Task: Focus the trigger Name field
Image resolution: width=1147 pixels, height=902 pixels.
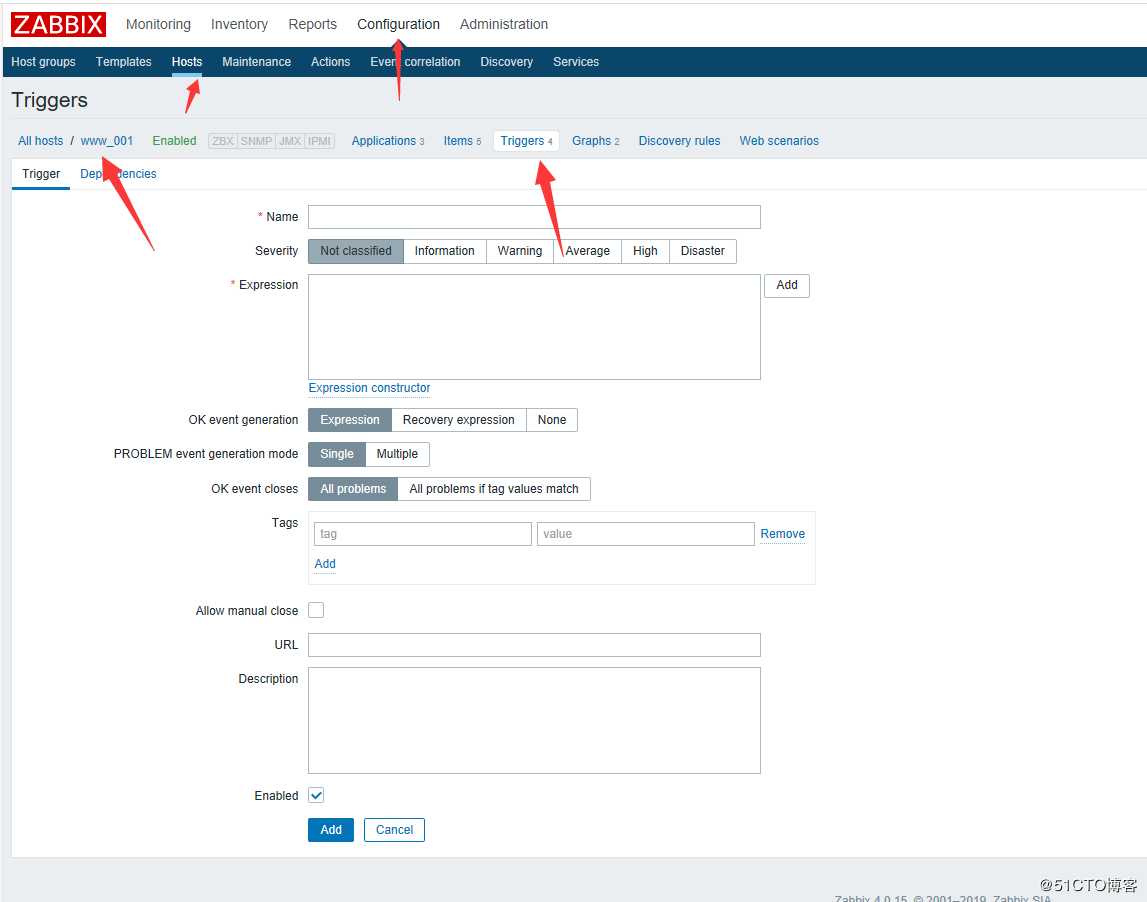Action: point(534,217)
